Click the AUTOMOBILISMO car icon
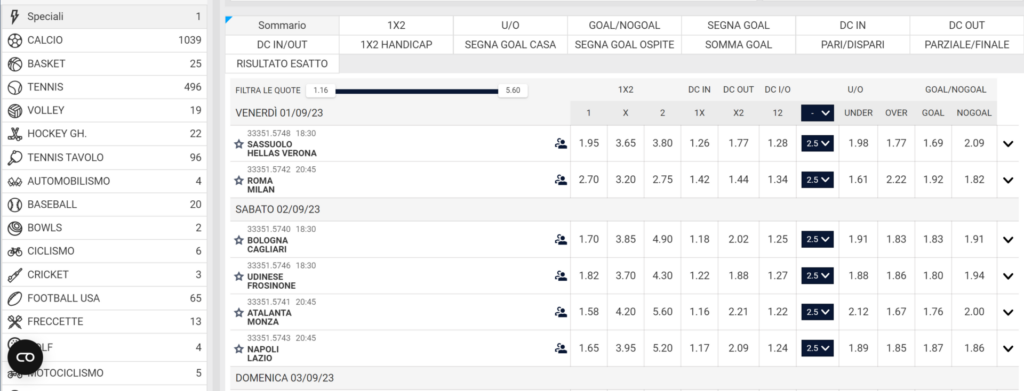 click(14, 181)
